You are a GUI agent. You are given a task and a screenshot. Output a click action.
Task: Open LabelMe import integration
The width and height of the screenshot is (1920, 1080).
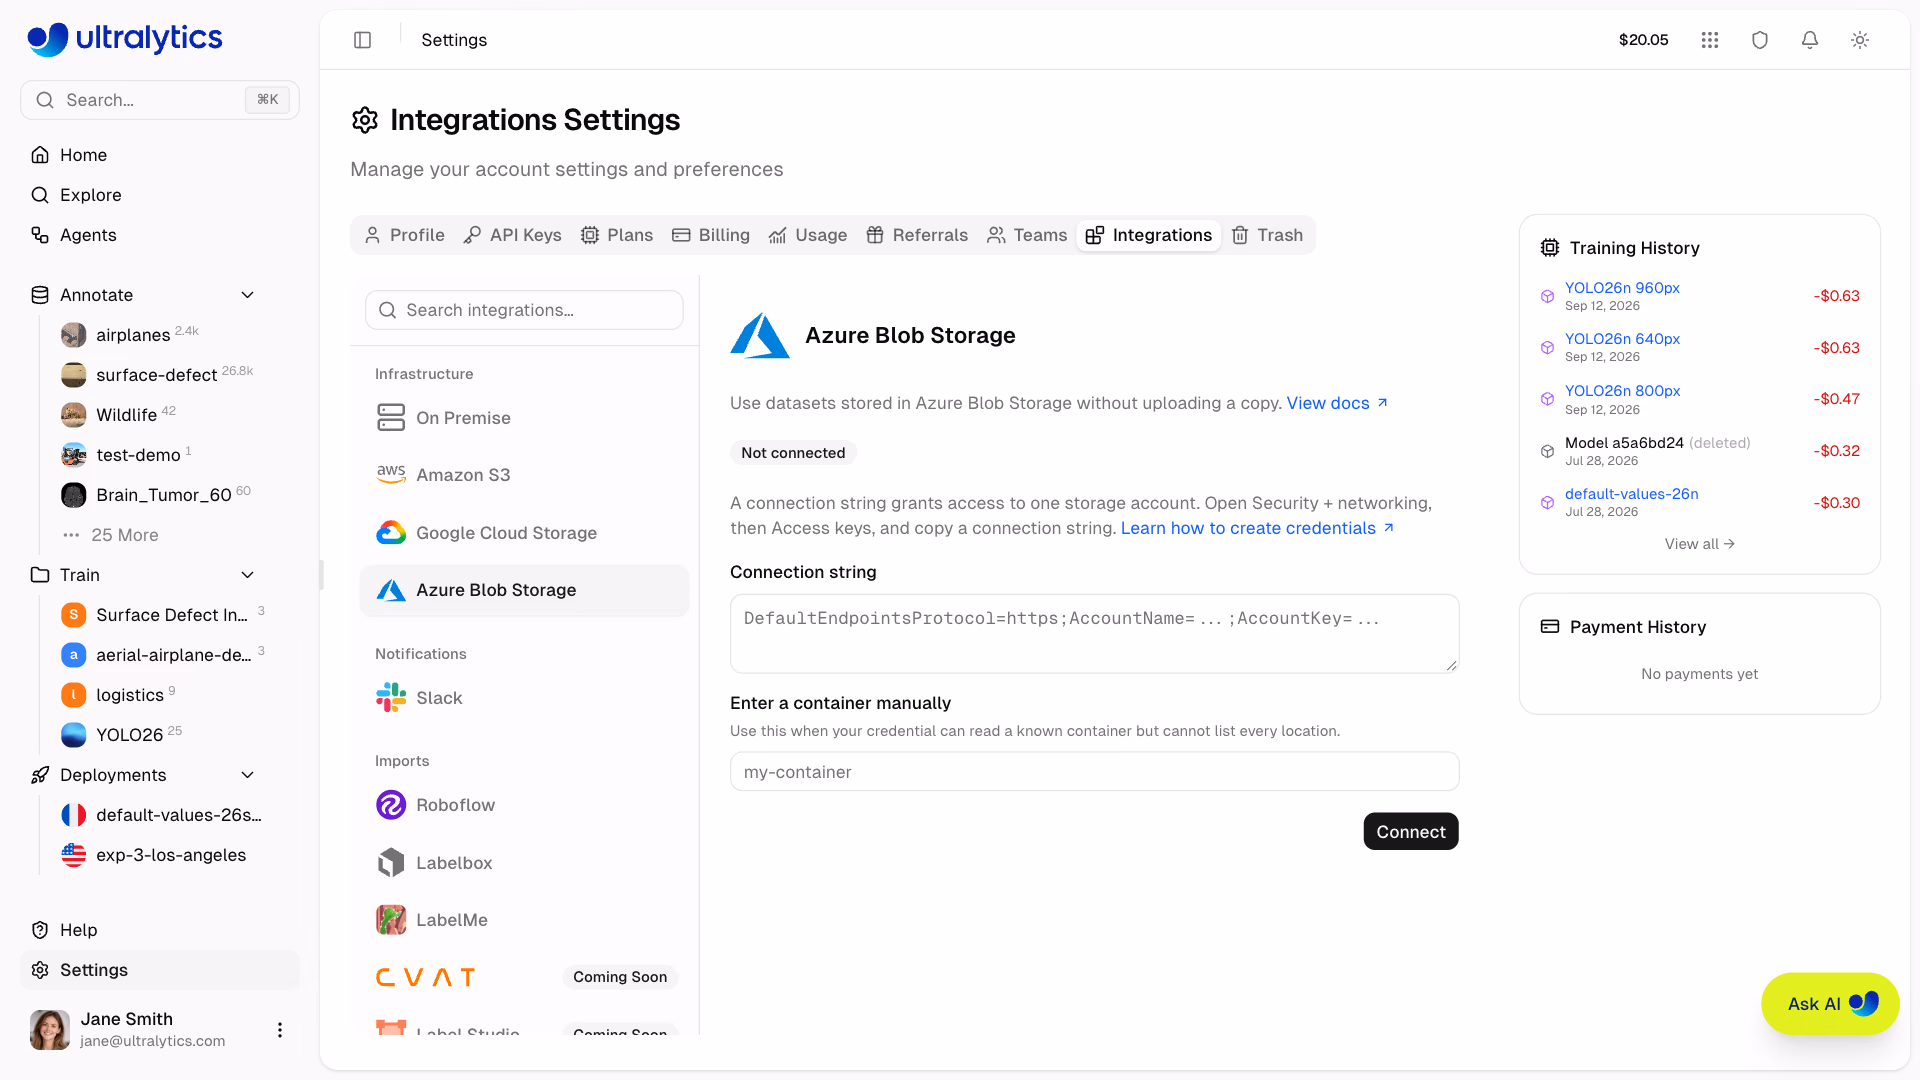524,920
